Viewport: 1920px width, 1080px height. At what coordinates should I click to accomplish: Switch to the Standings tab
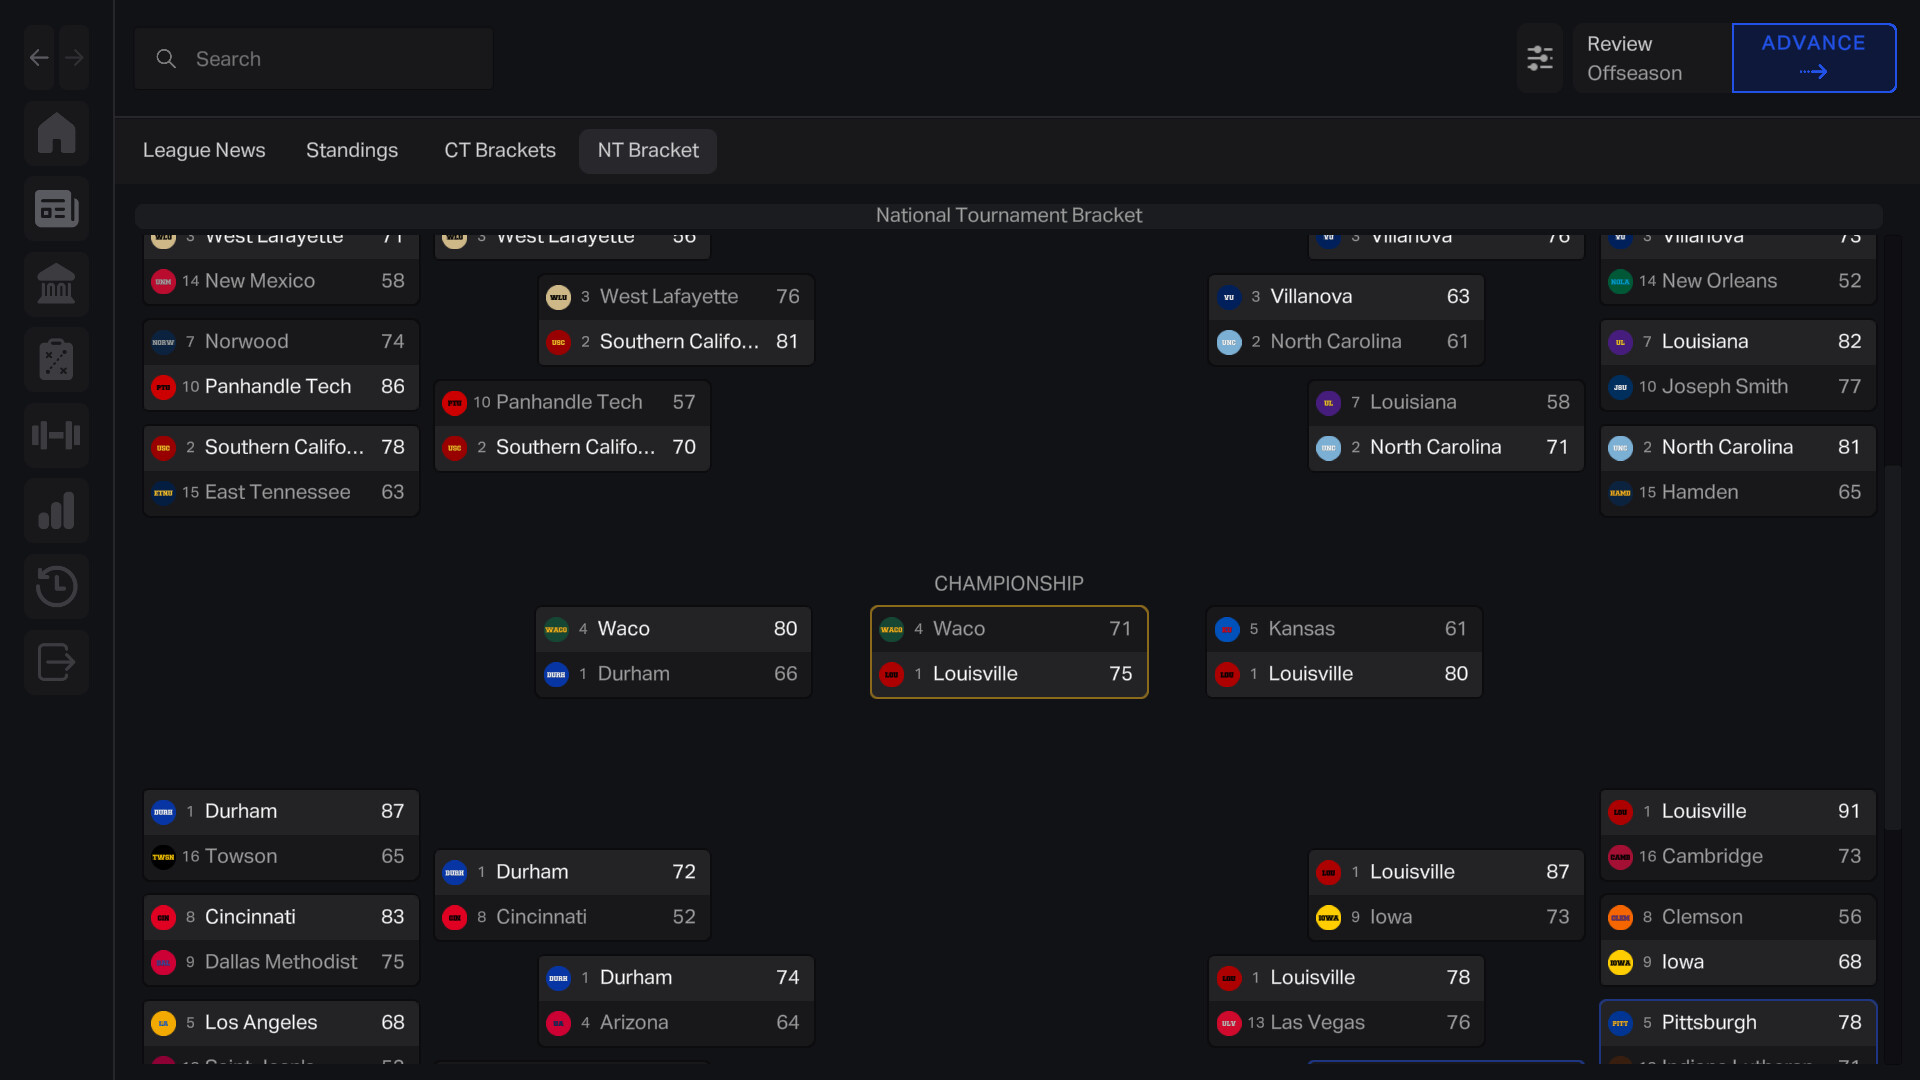pos(352,150)
